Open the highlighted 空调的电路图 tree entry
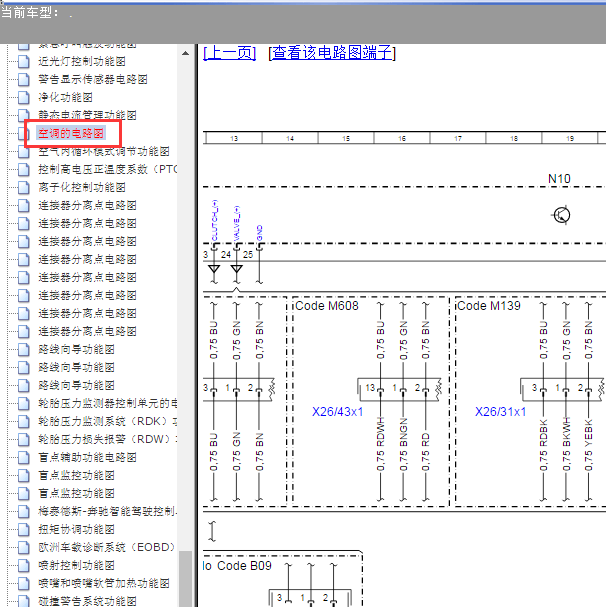Image resolution: width=606 pixels, height=607 pixels. [71, 134]
